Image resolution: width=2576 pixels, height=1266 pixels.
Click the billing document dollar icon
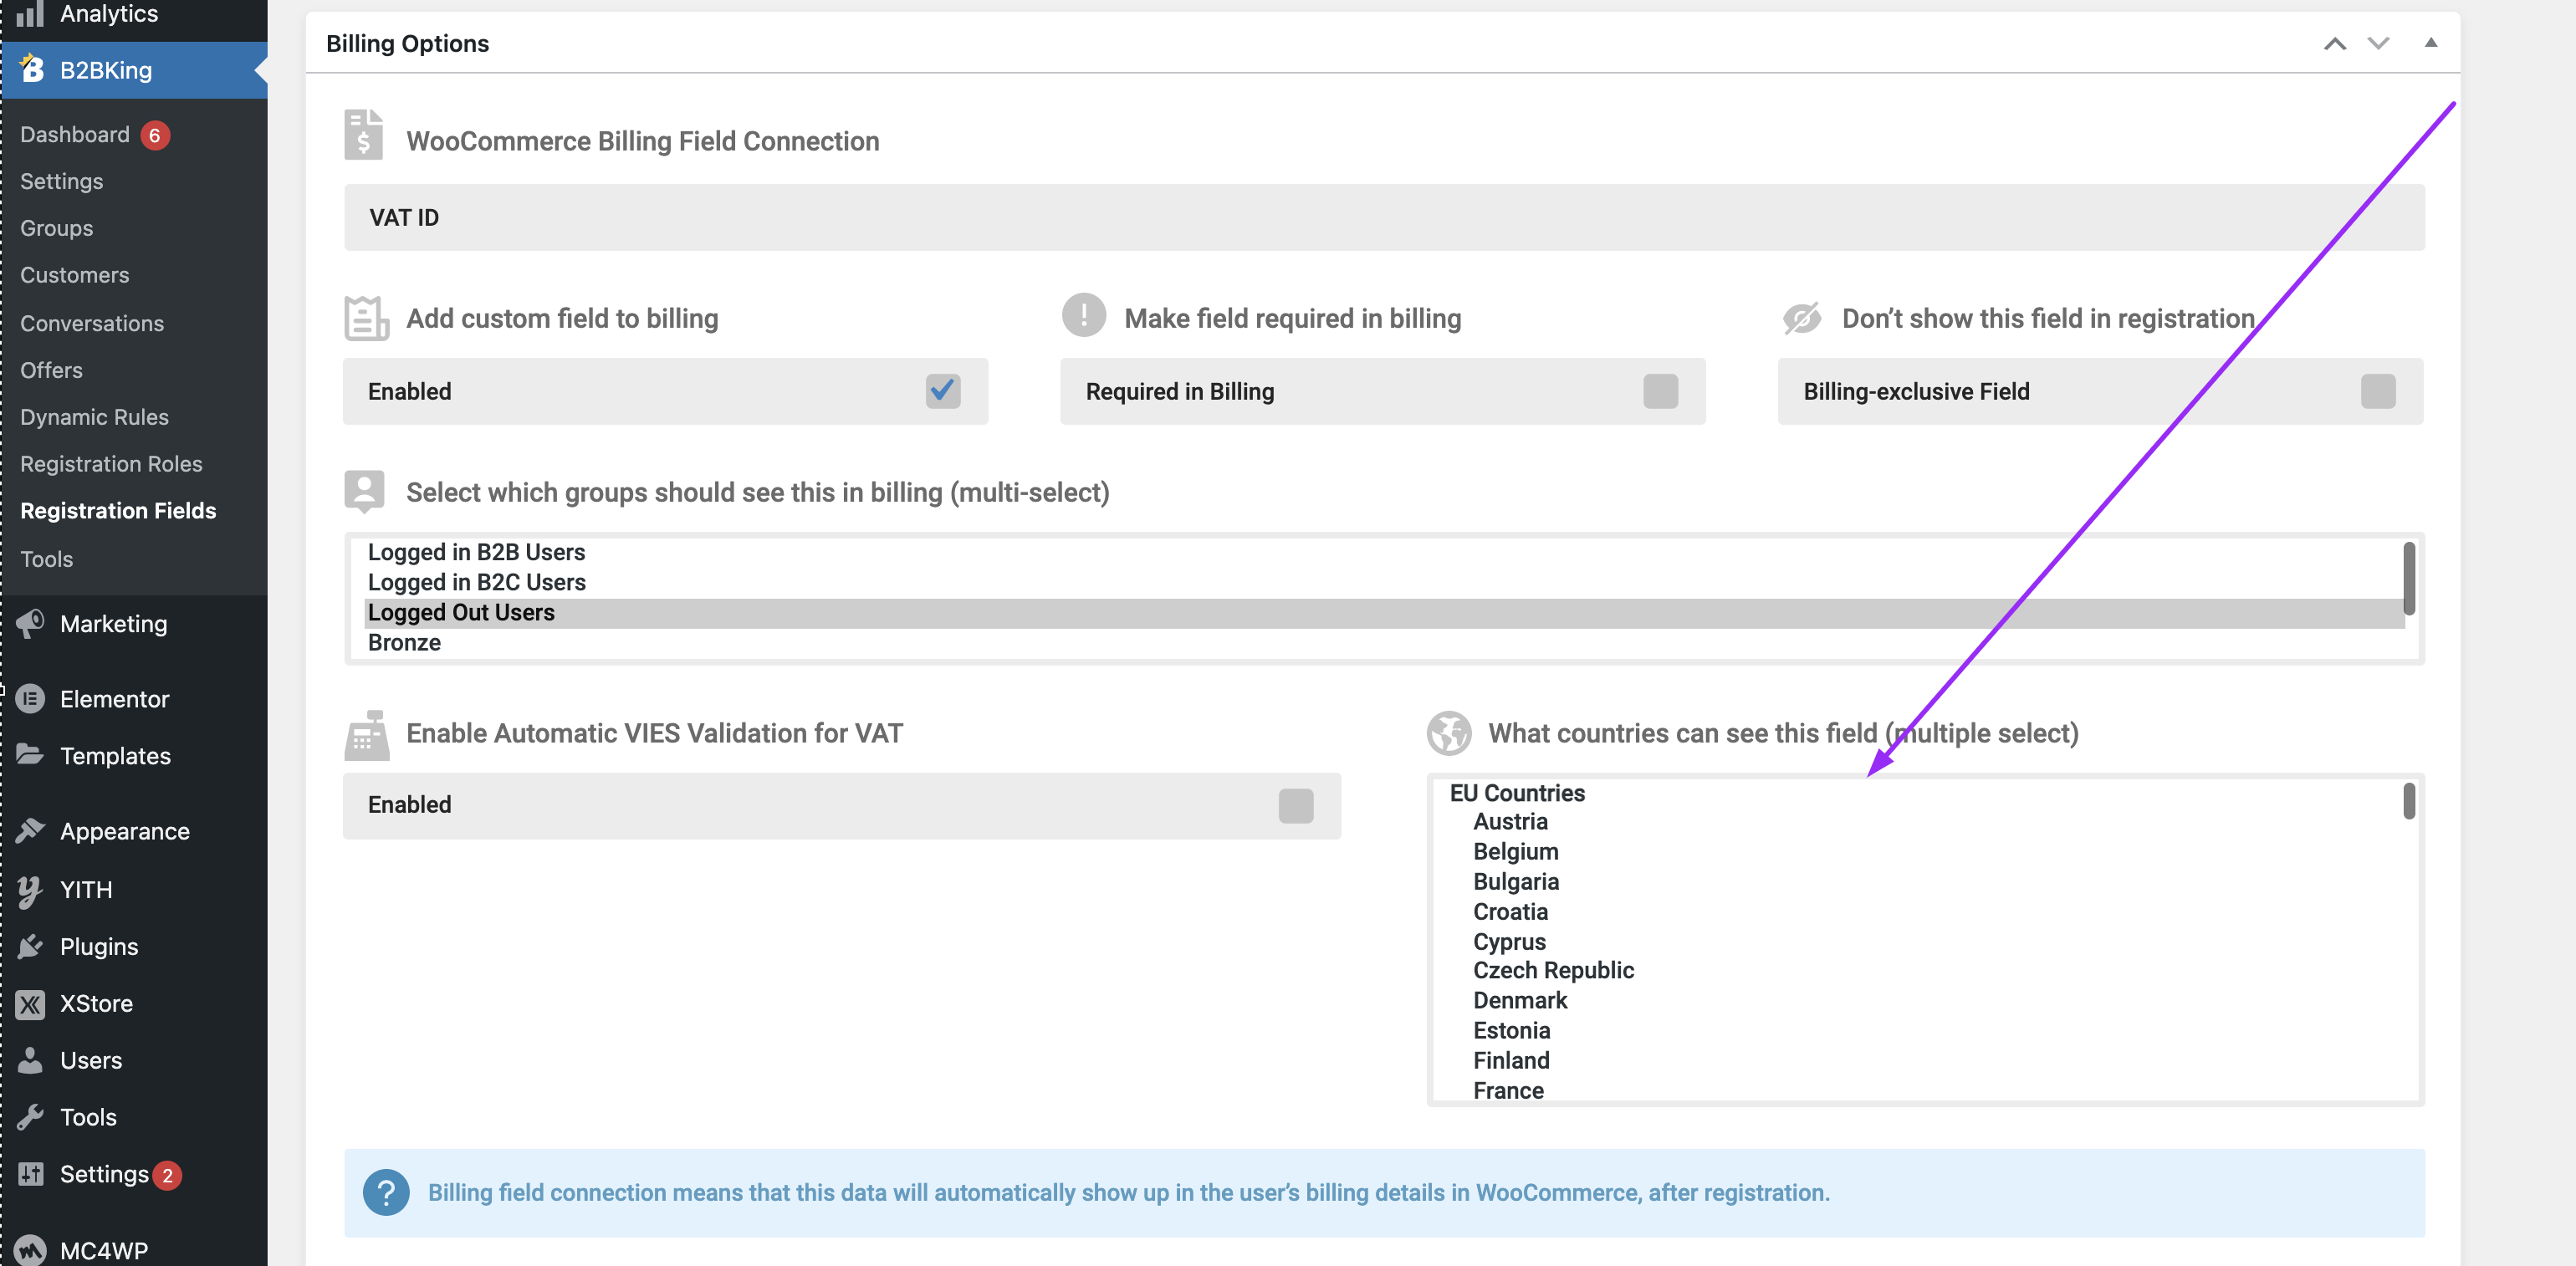[x=364, y=134]
